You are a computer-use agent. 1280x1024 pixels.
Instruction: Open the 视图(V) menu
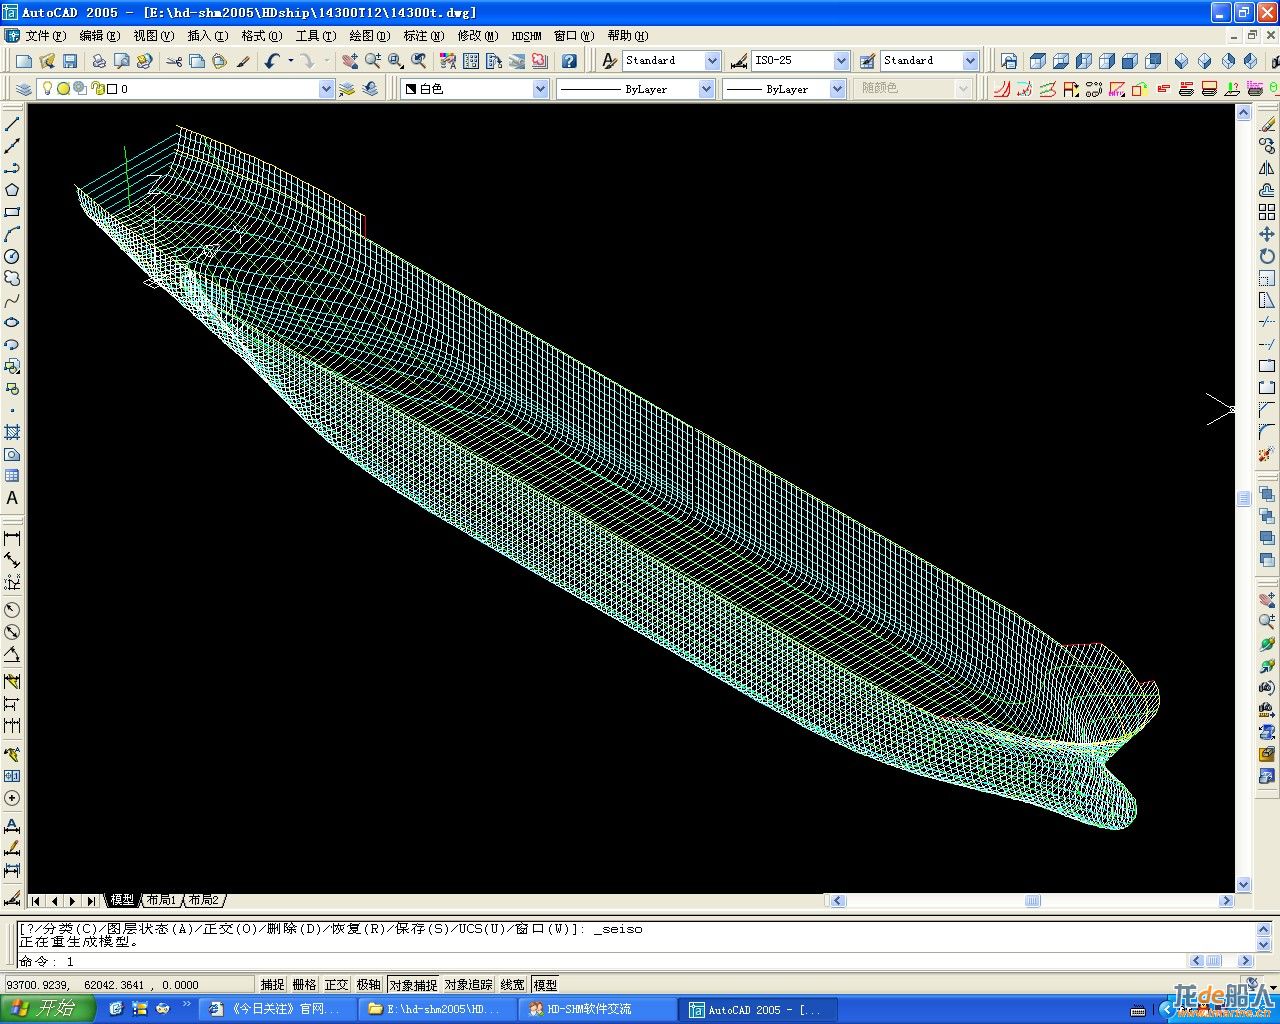point(153,35)
